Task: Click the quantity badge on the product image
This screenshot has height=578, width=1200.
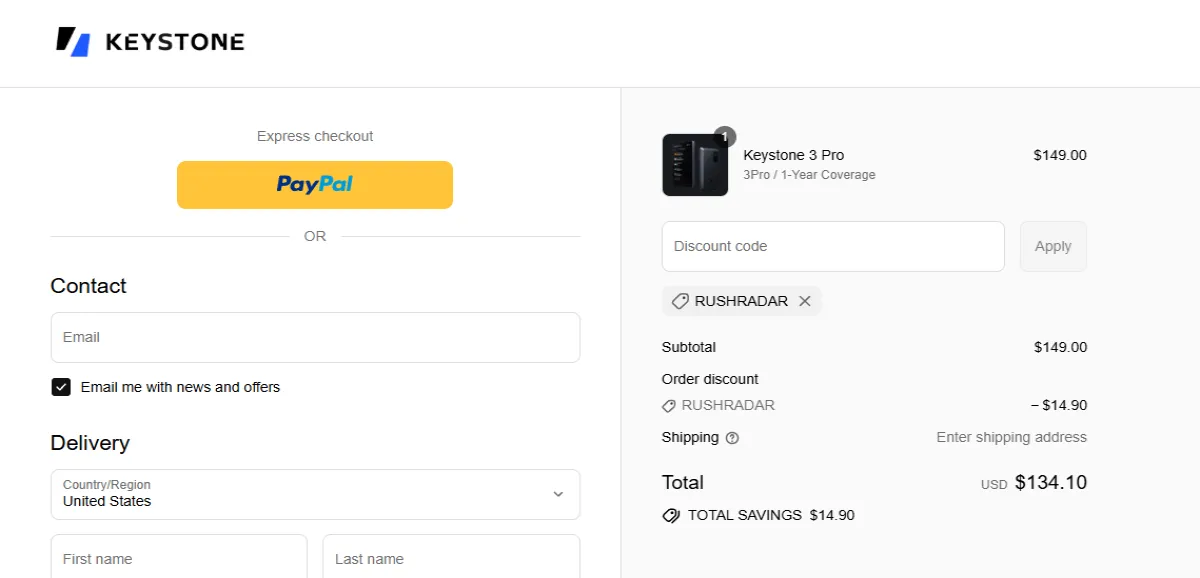Action: 724,136
